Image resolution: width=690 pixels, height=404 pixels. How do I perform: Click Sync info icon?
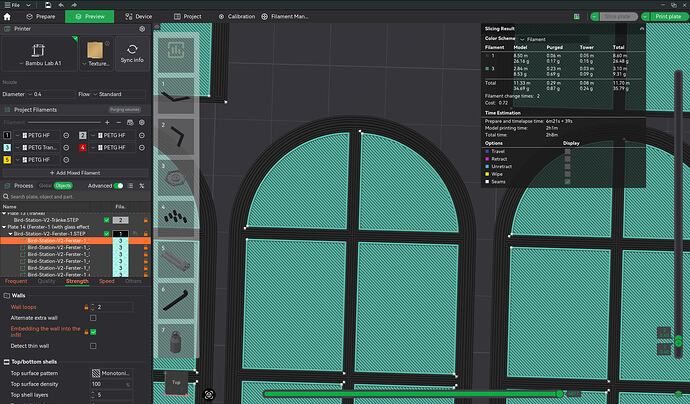[132, 54]
